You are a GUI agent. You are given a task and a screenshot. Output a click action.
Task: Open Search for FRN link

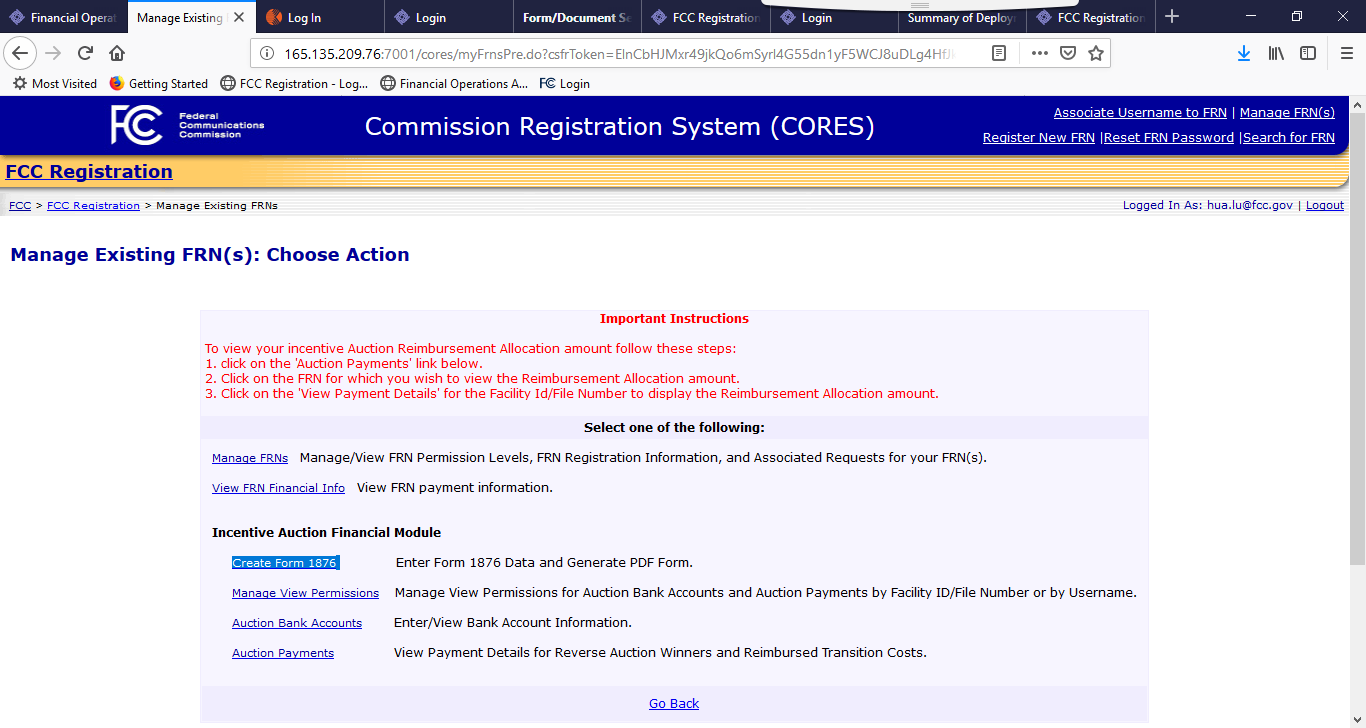[x=1289, y=138]
